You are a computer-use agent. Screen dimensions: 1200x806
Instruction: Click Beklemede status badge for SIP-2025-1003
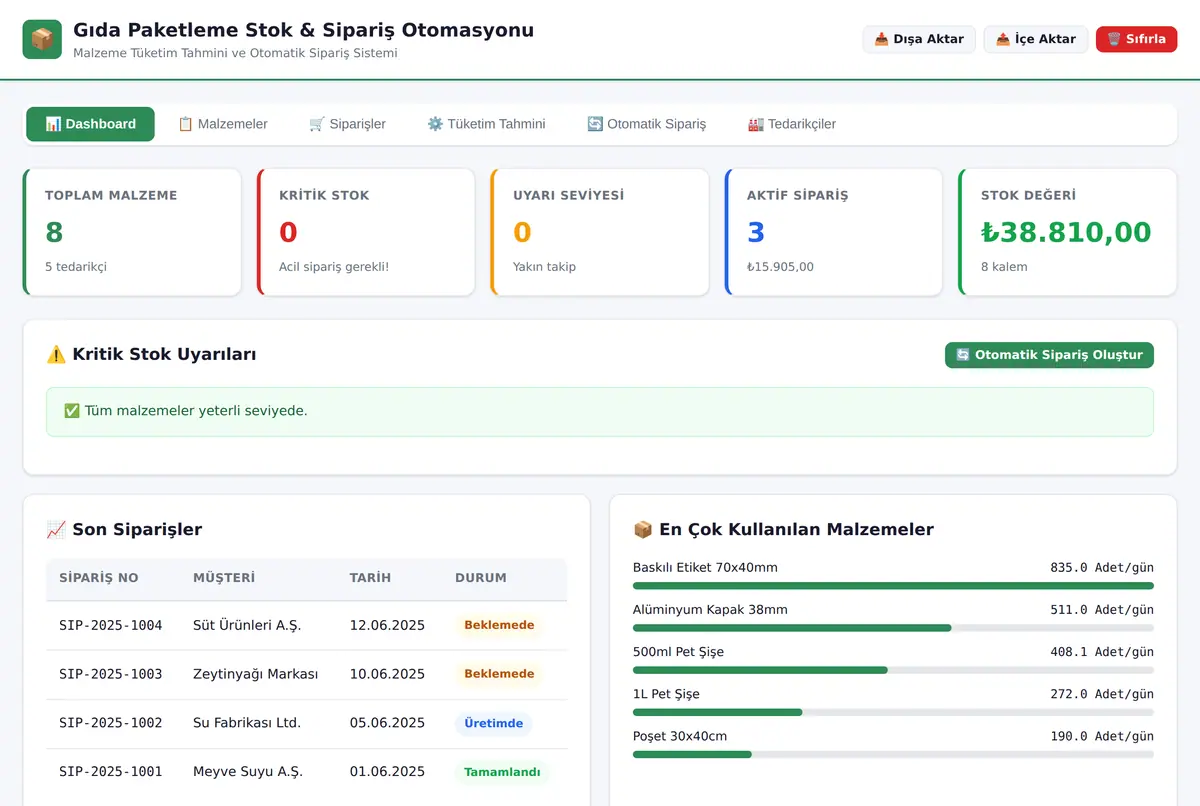coord(499,674)
